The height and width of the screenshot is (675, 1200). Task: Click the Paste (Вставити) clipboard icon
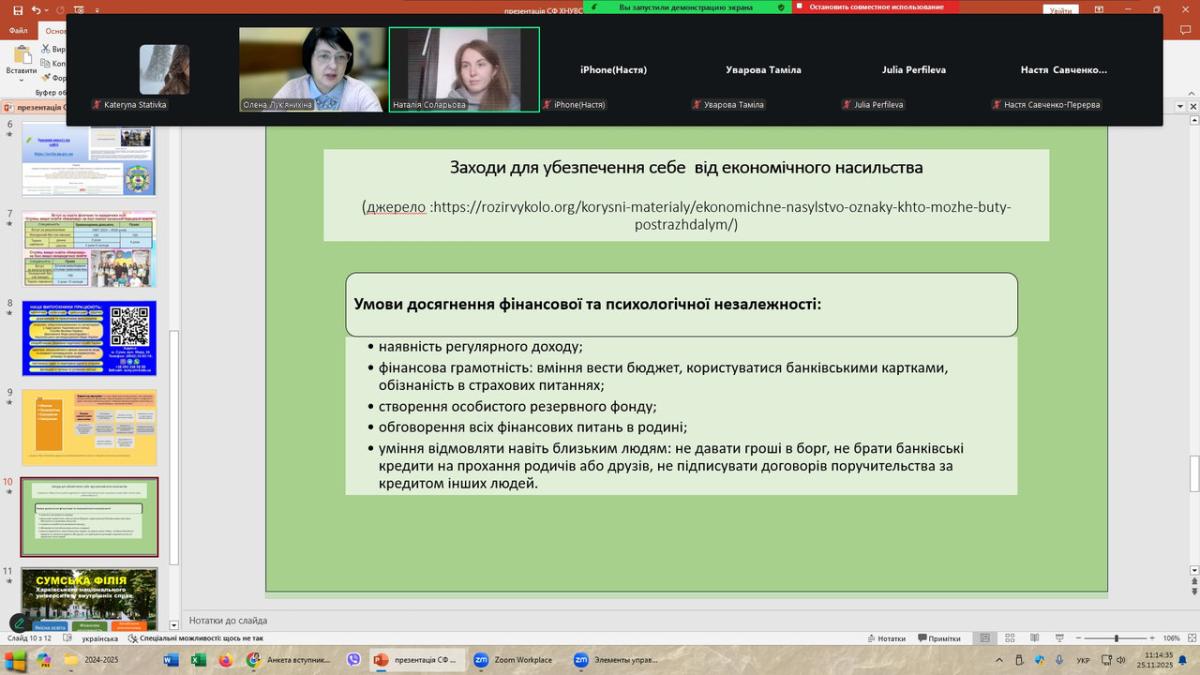point(20,52)
